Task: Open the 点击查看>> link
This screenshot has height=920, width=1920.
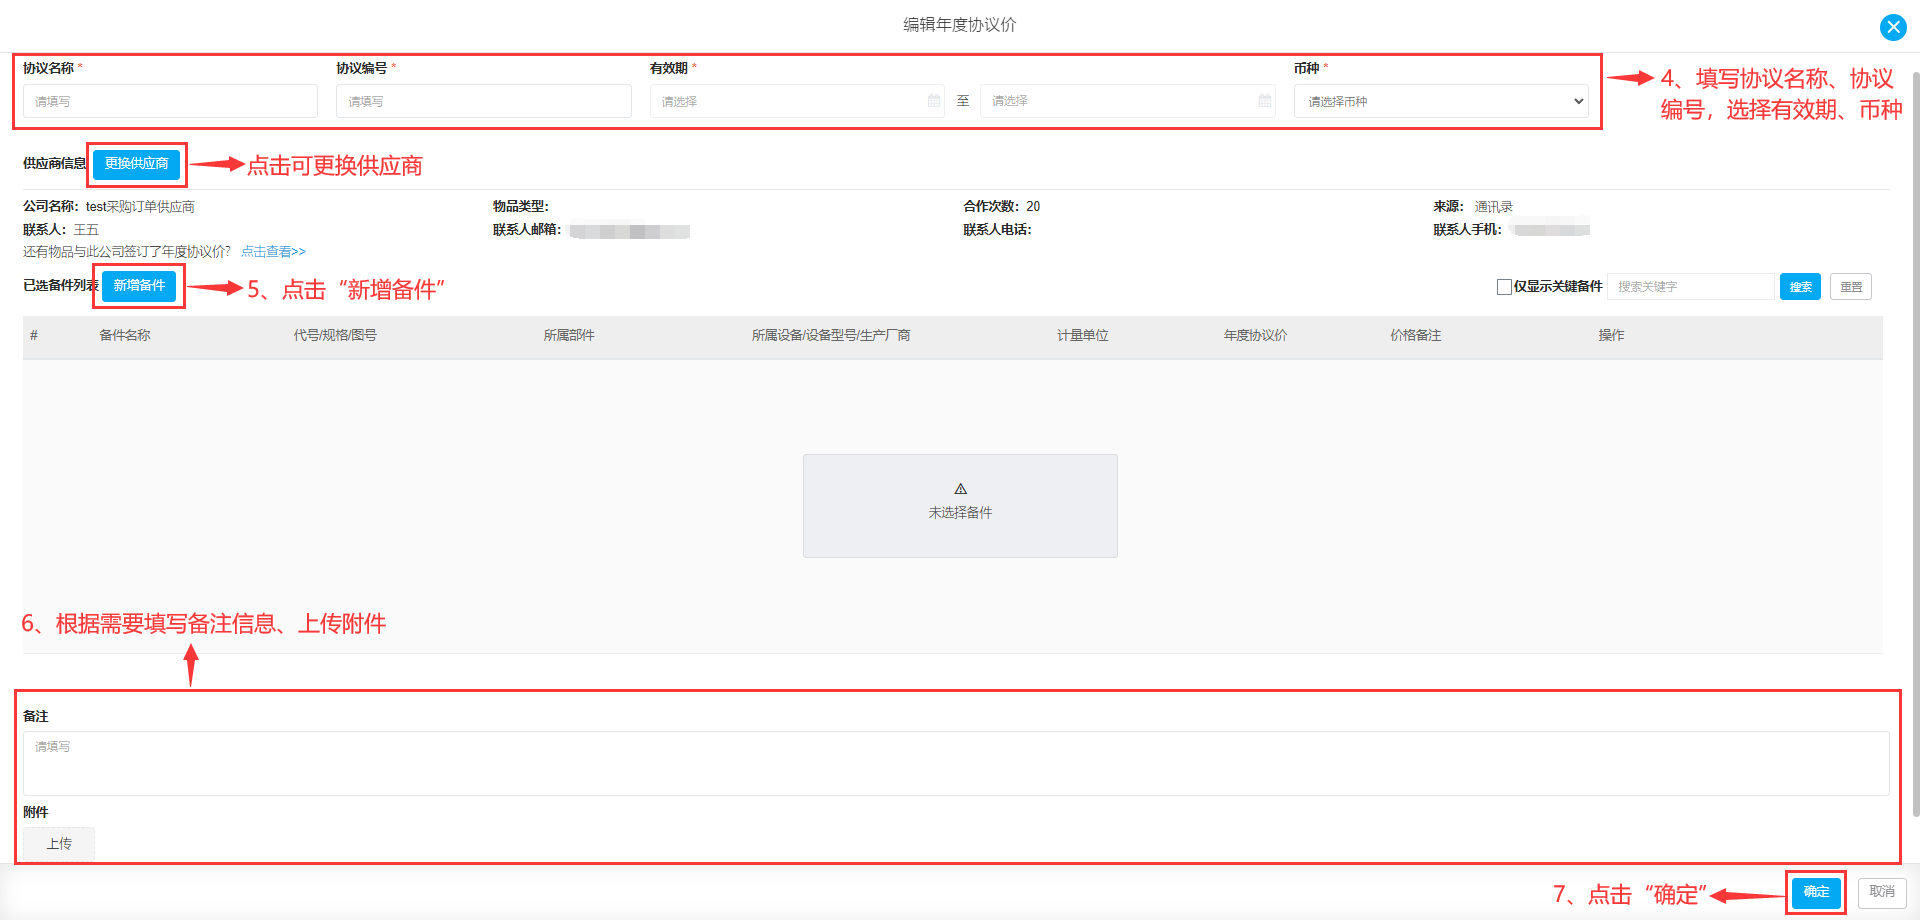Action: tap(273, 252)
